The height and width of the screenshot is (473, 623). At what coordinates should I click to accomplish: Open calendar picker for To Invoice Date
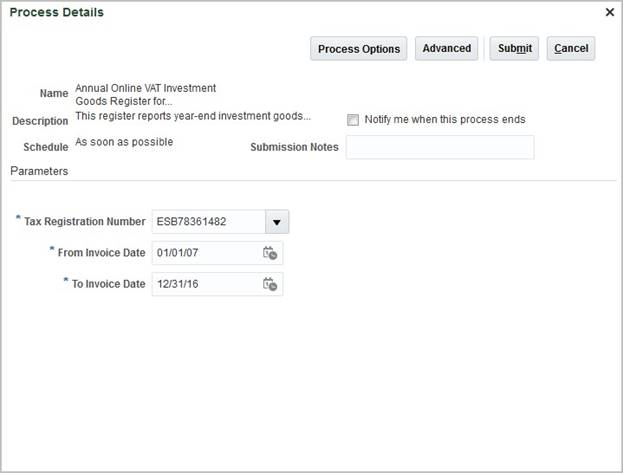click(x=270, y=284)
